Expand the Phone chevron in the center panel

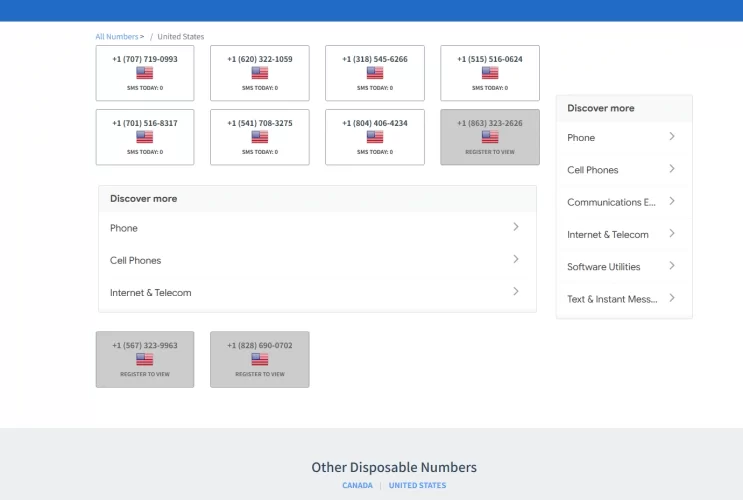click(x=516, y=227)
